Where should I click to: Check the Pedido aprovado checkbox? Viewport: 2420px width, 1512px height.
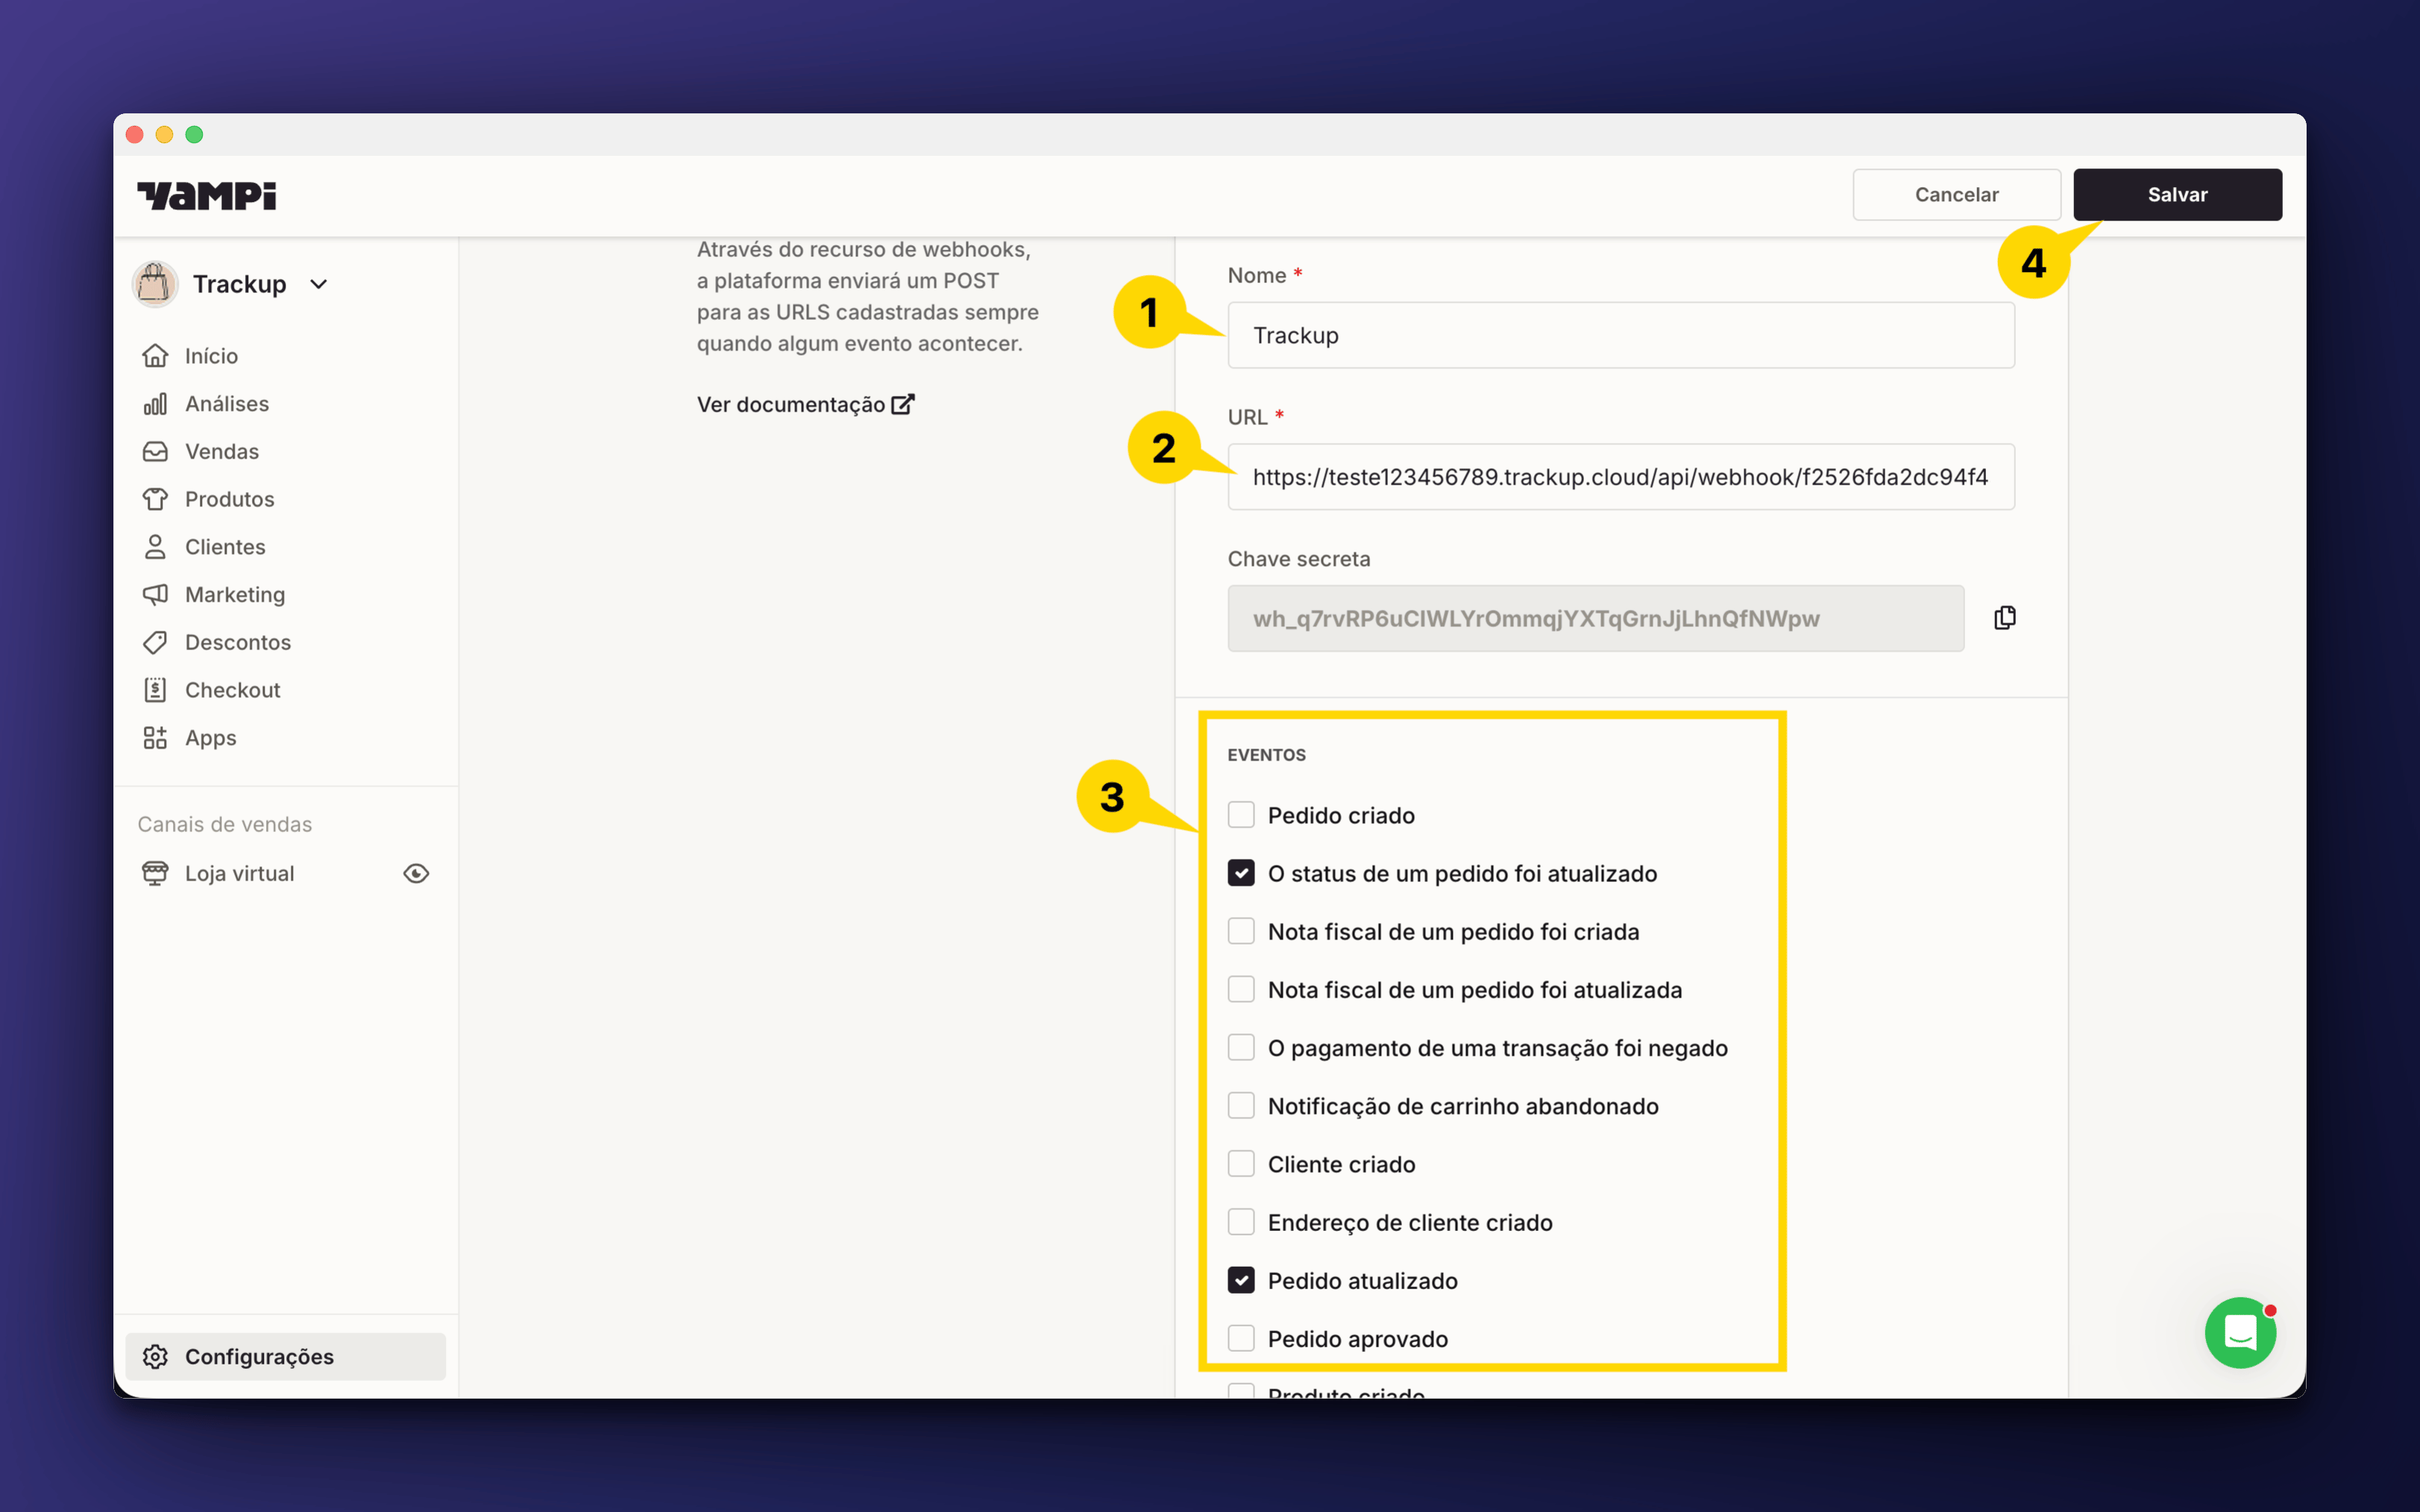click(1241, 1339)
